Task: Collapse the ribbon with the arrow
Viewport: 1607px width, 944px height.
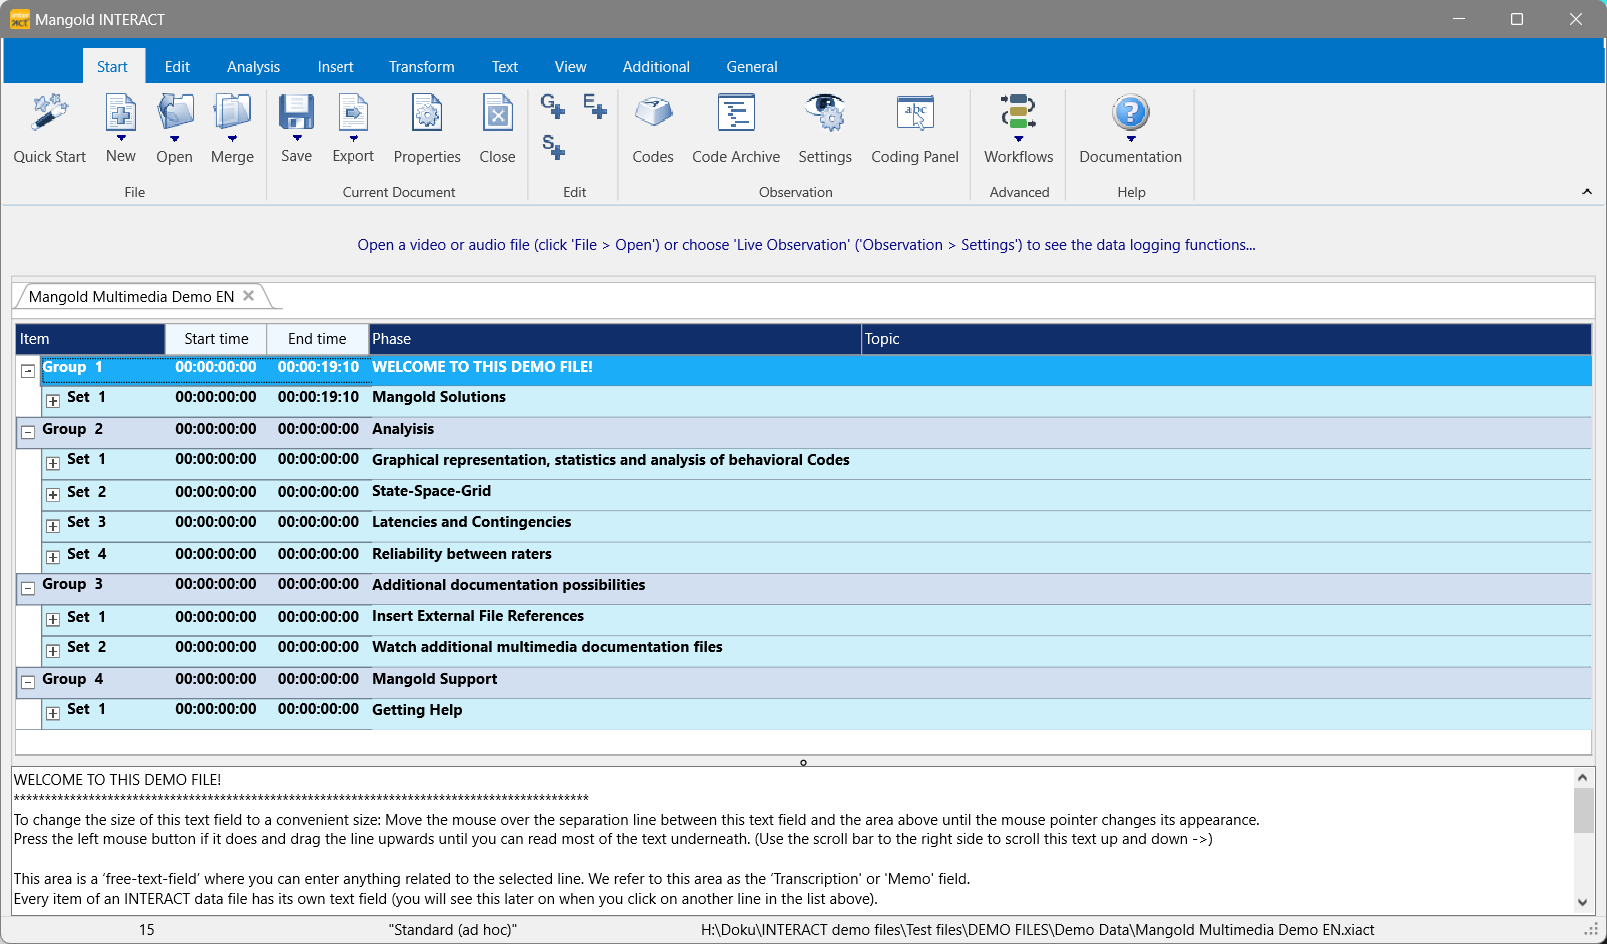Action: (1586, 192)
